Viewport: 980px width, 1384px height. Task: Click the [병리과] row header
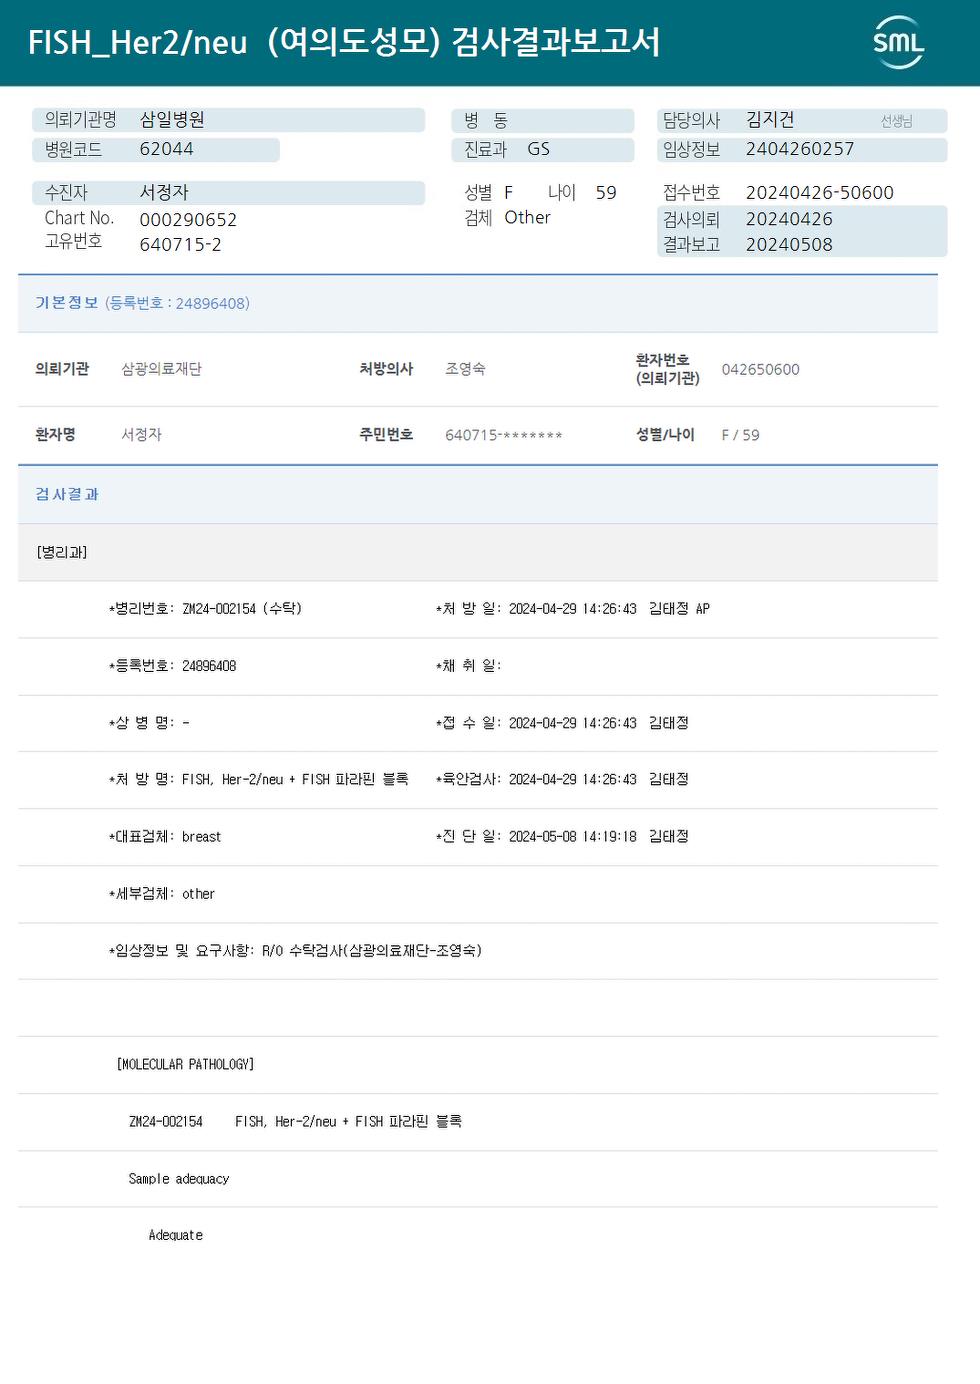tap(478, 552)
